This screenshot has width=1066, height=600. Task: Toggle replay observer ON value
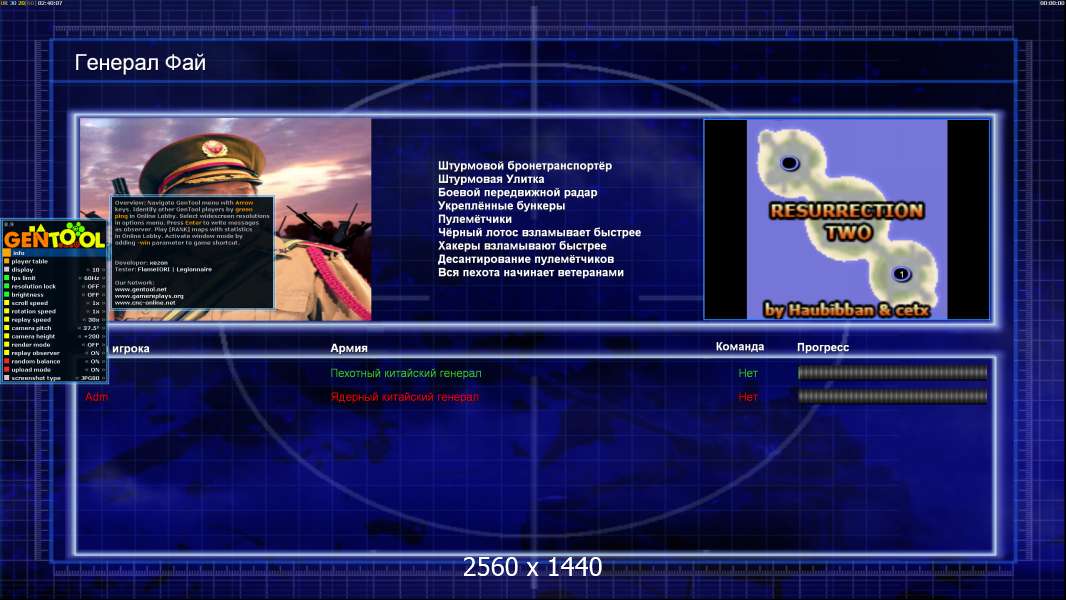(95, 353)
